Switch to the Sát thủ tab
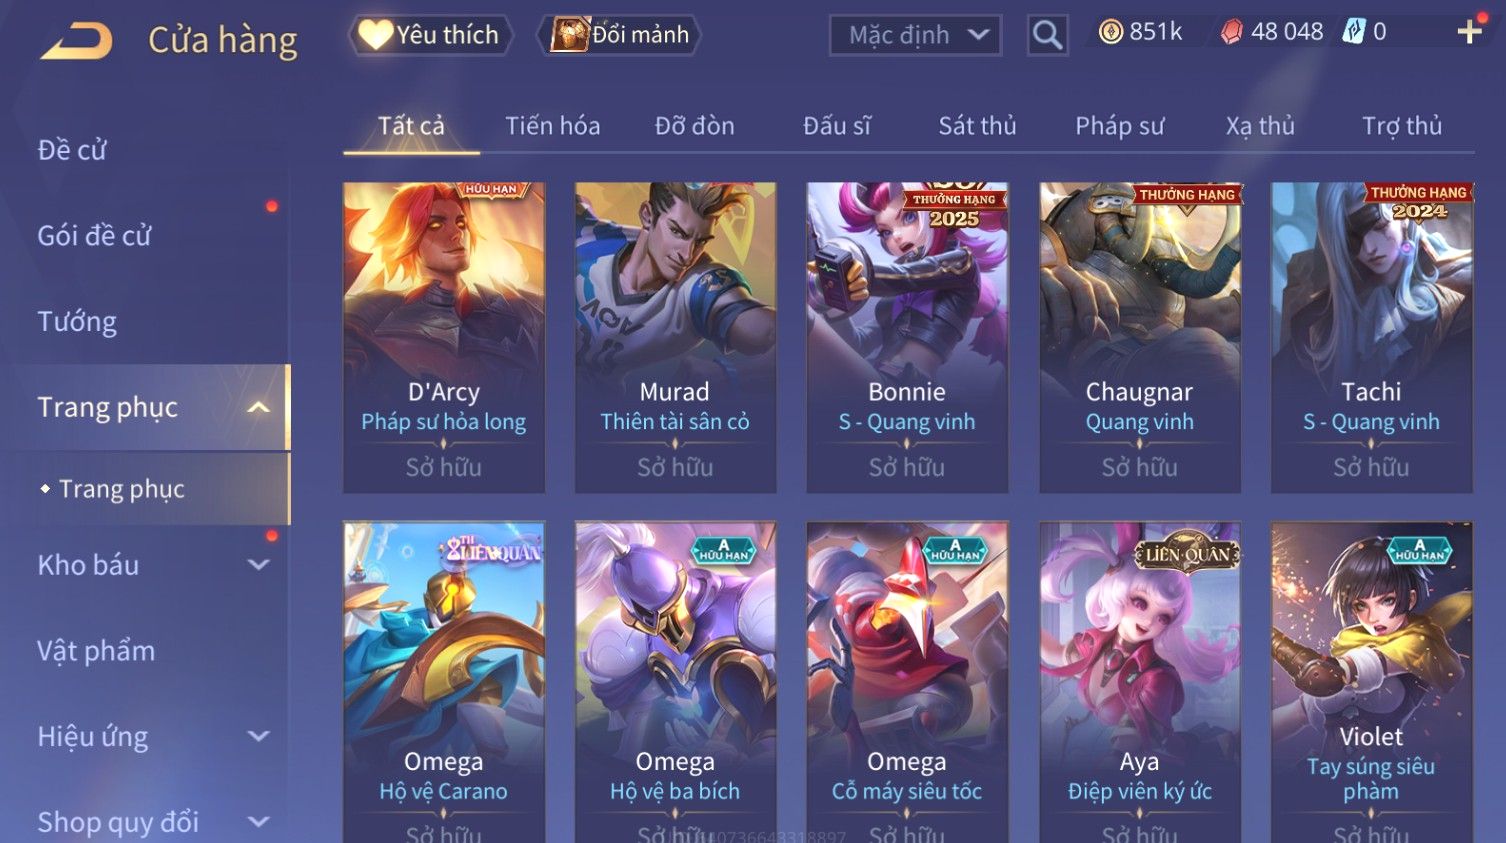 977,126
